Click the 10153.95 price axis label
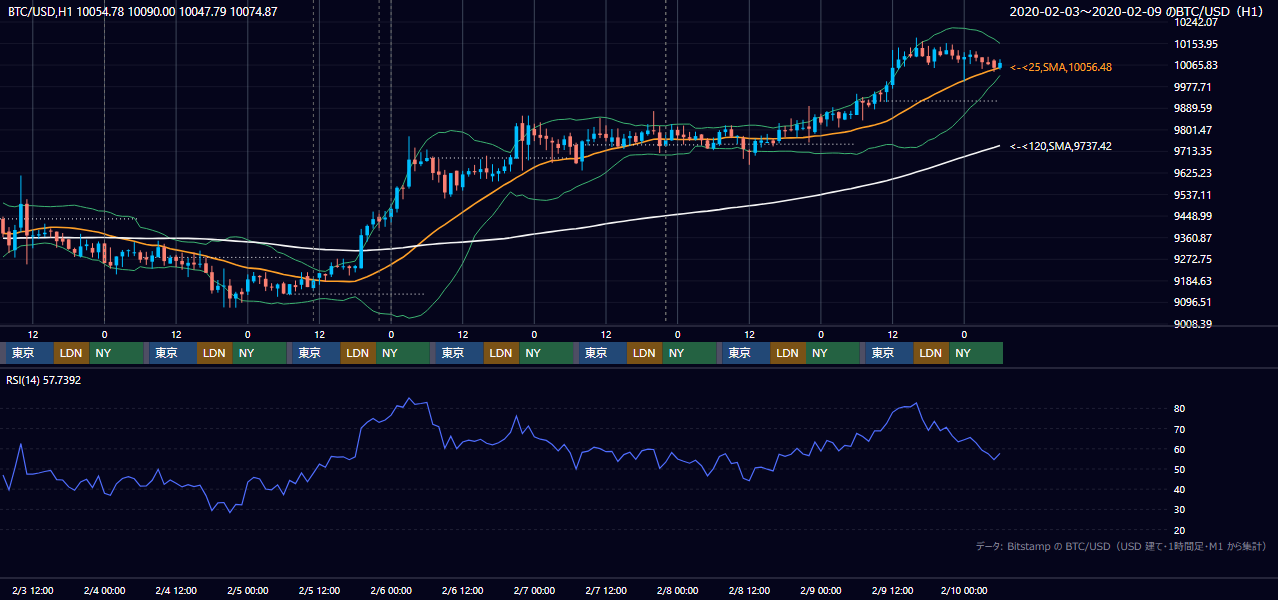The height and width of the screenshot is (600, 1278). (1194, 44)
